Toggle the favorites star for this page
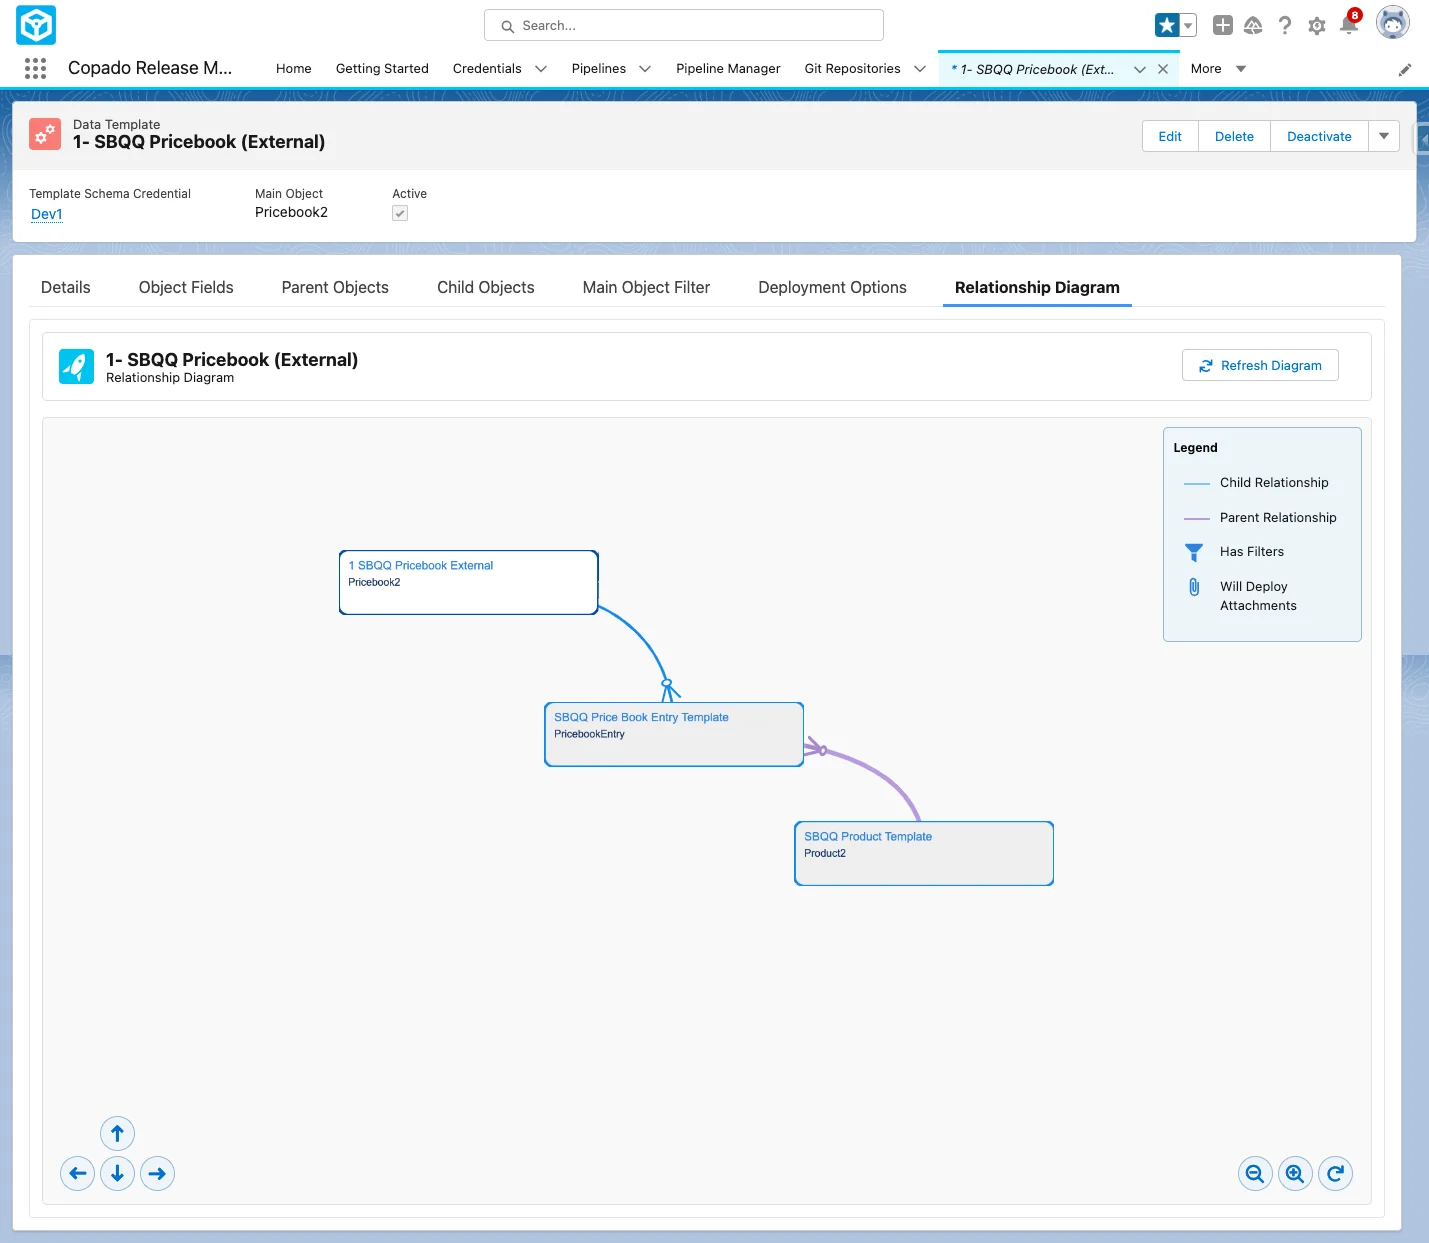The height and width of the screenshot is (1243, 1429). pyautogui.click(x=1168, y=24)
